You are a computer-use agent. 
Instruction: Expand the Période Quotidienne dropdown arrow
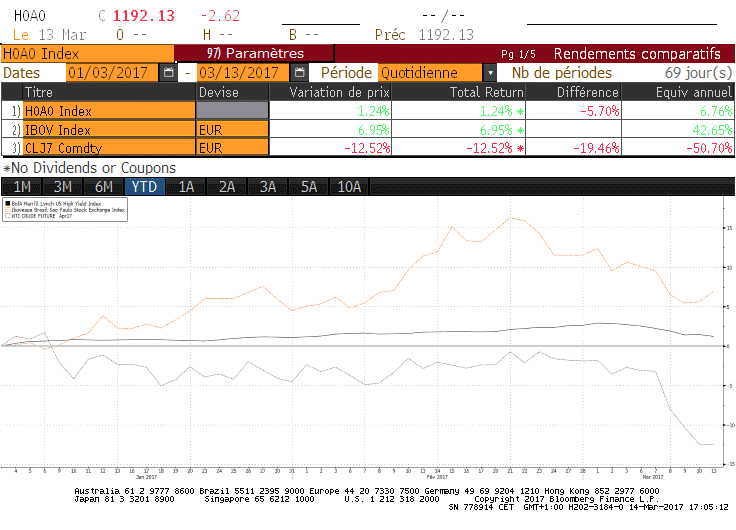pyautogui.click(x=490, y=73)
